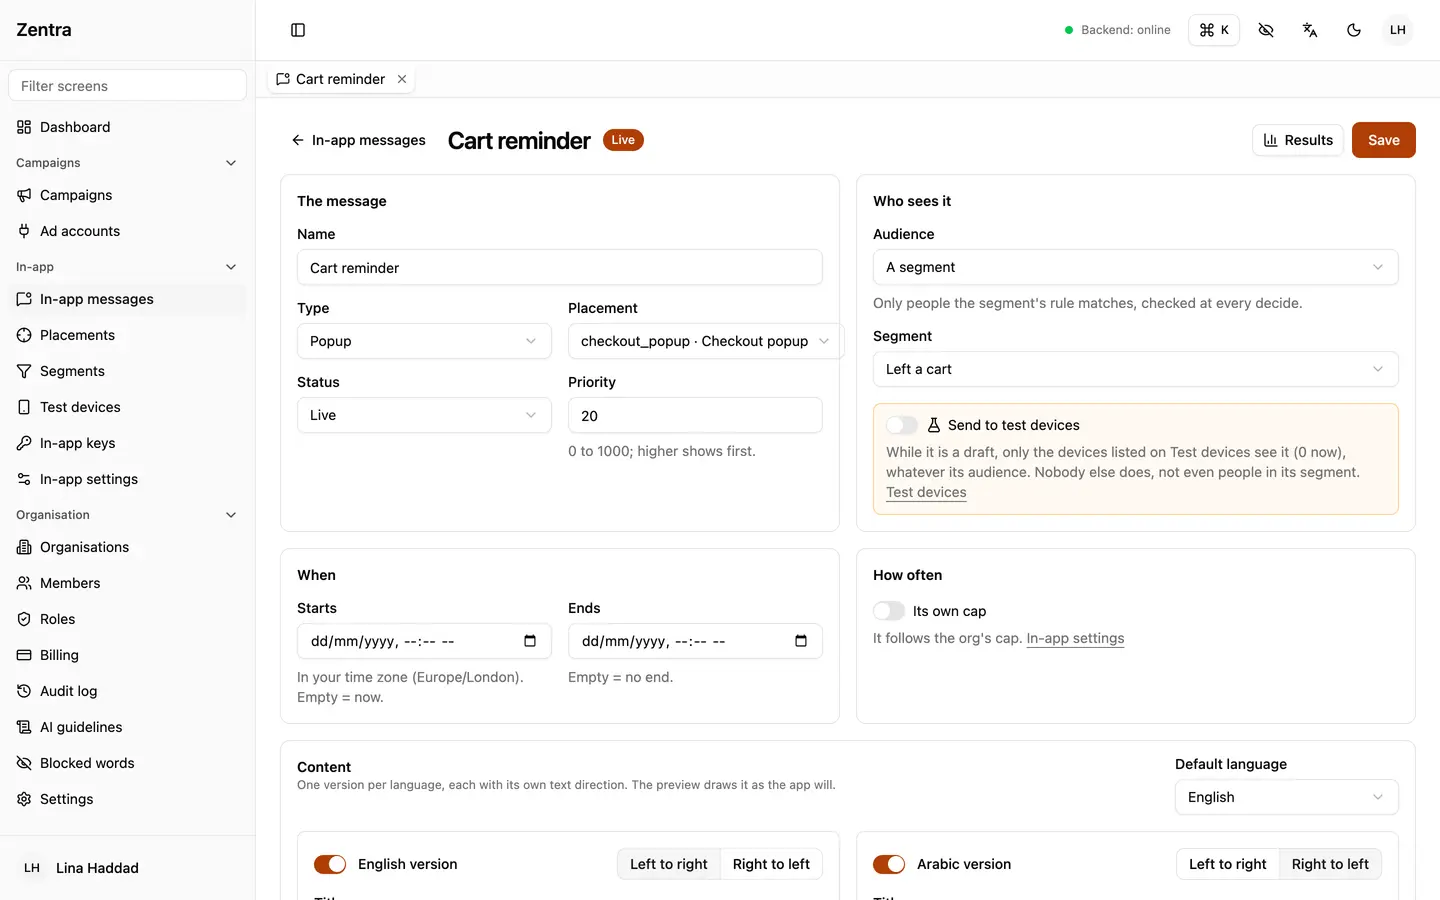This screenshot has height=900, width=1440.
Task: Open the Segment dropdown showing Left a cart
Action: (1135, 369)
